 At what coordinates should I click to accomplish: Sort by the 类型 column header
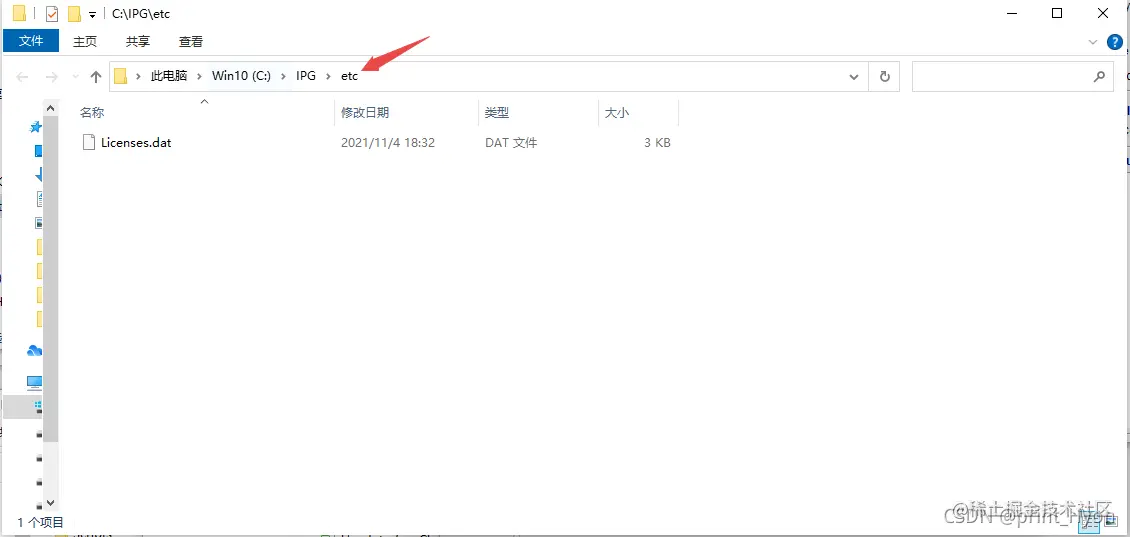[497, 112]
